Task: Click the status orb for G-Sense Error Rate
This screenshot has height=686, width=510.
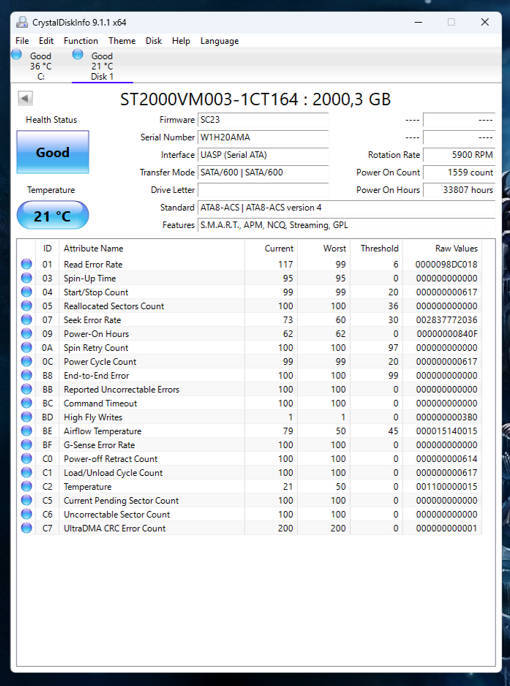Action: click(x=27, y=444)
